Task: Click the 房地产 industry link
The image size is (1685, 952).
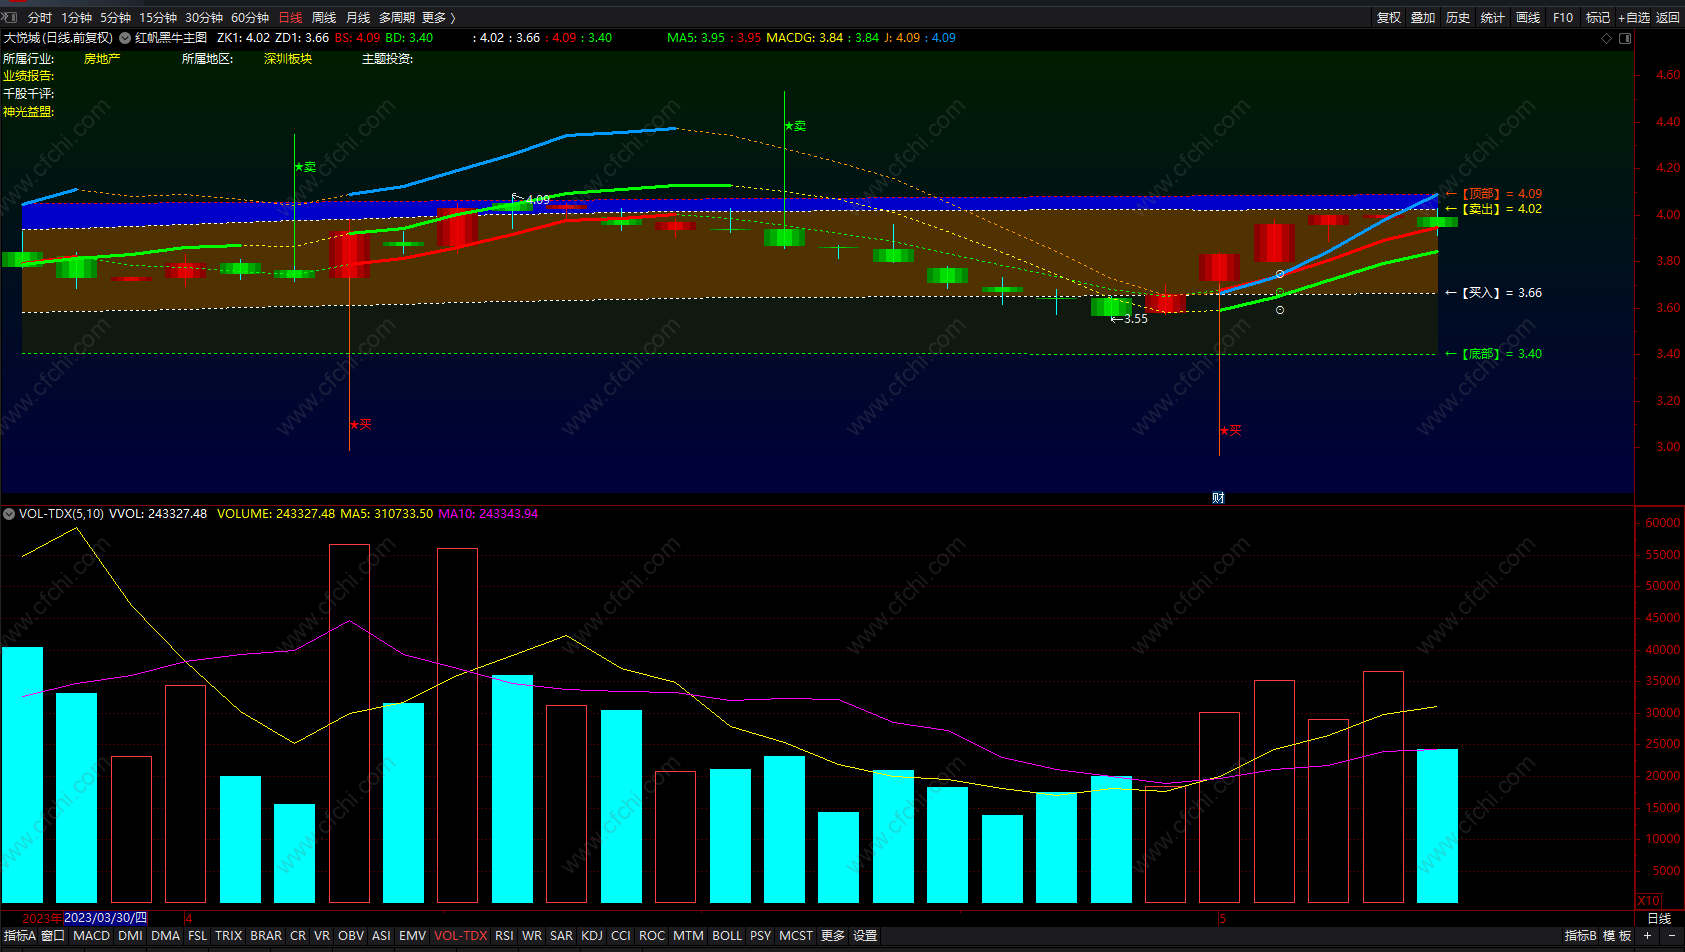Action: [x=102, y=59]
